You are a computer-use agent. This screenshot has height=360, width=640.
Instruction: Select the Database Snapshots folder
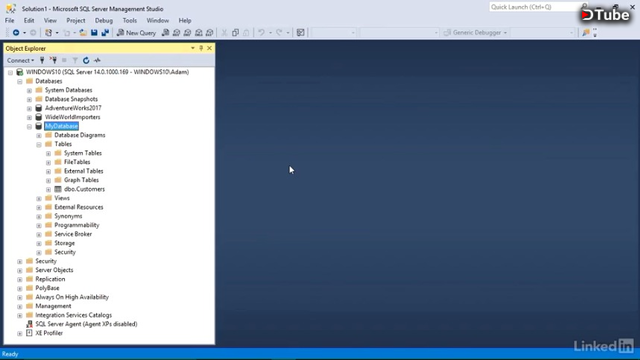[x=71, y=99]
